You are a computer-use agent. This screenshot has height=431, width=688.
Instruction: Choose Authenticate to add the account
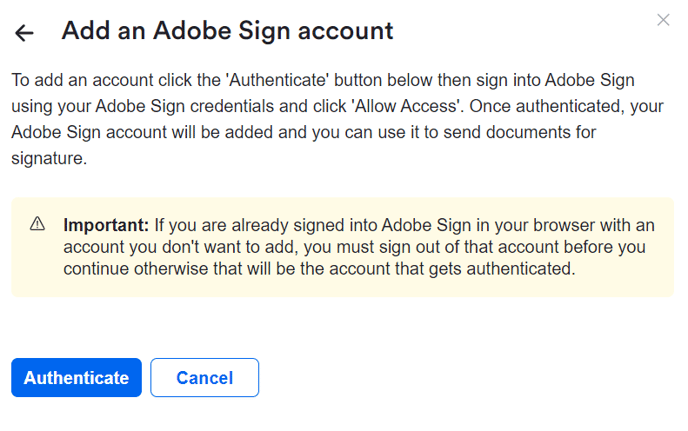[76, 378]
